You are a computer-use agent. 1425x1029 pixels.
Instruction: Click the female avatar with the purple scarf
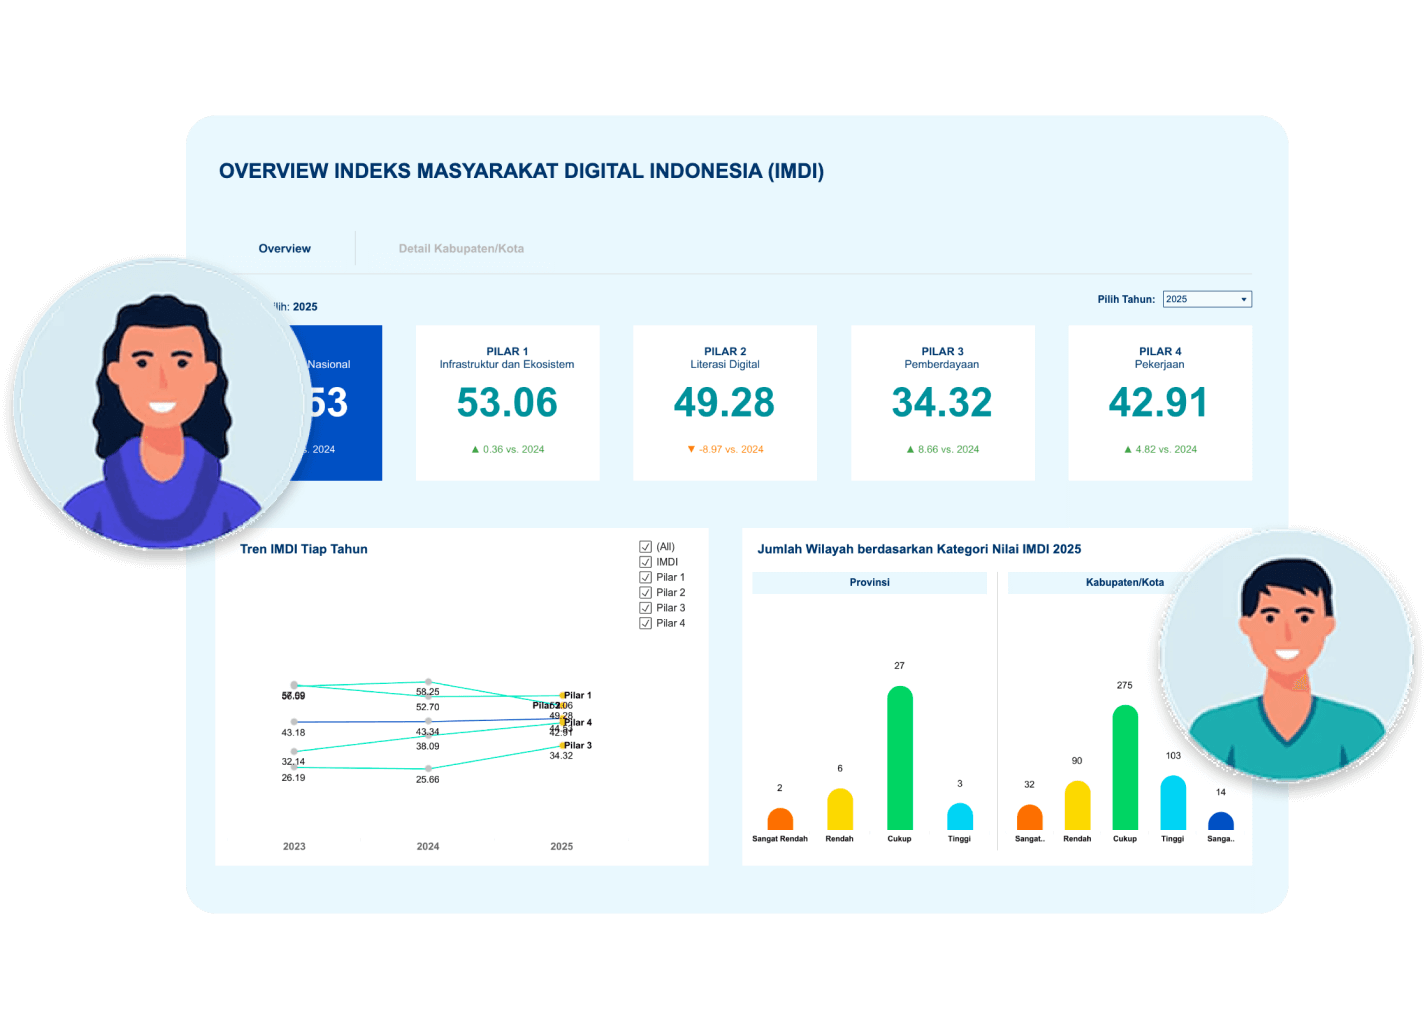pyautogui.click(x=160, y=403)
